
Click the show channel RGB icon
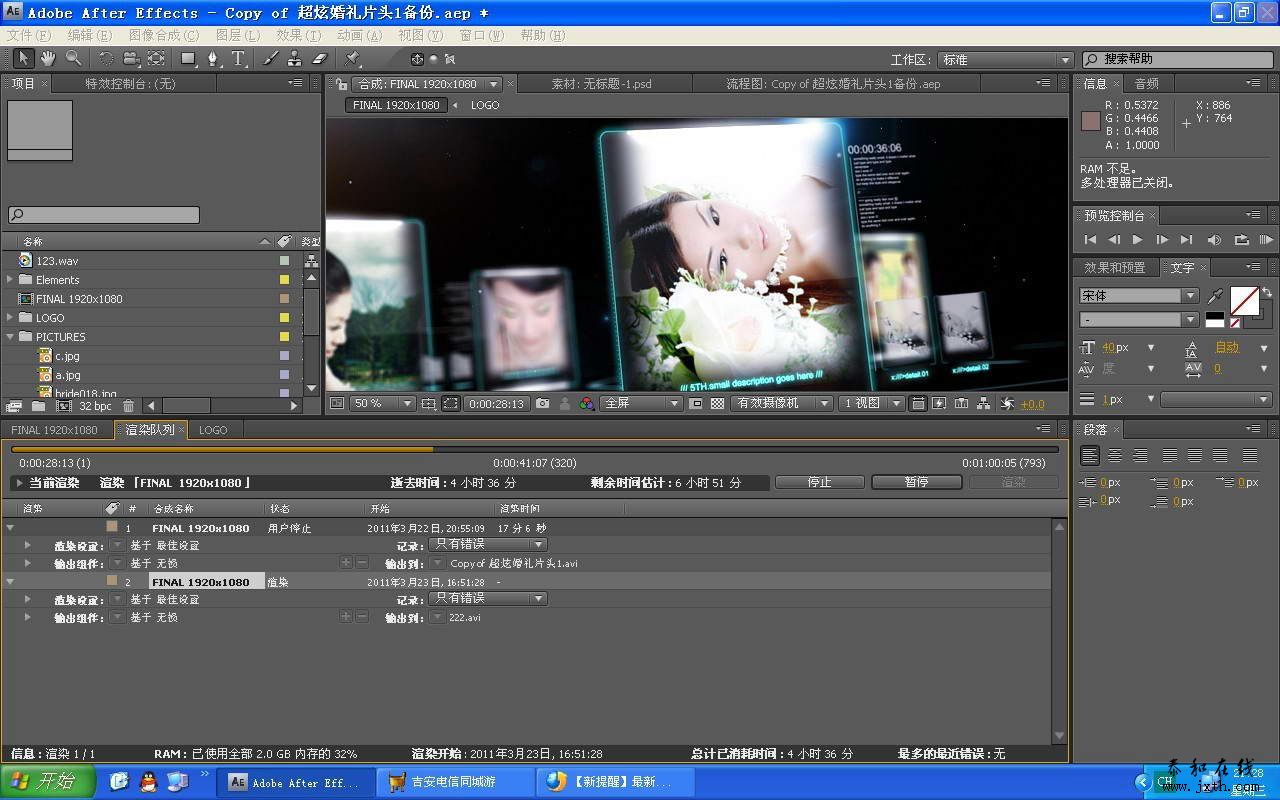pyautogui.click(x=587, y=403)
